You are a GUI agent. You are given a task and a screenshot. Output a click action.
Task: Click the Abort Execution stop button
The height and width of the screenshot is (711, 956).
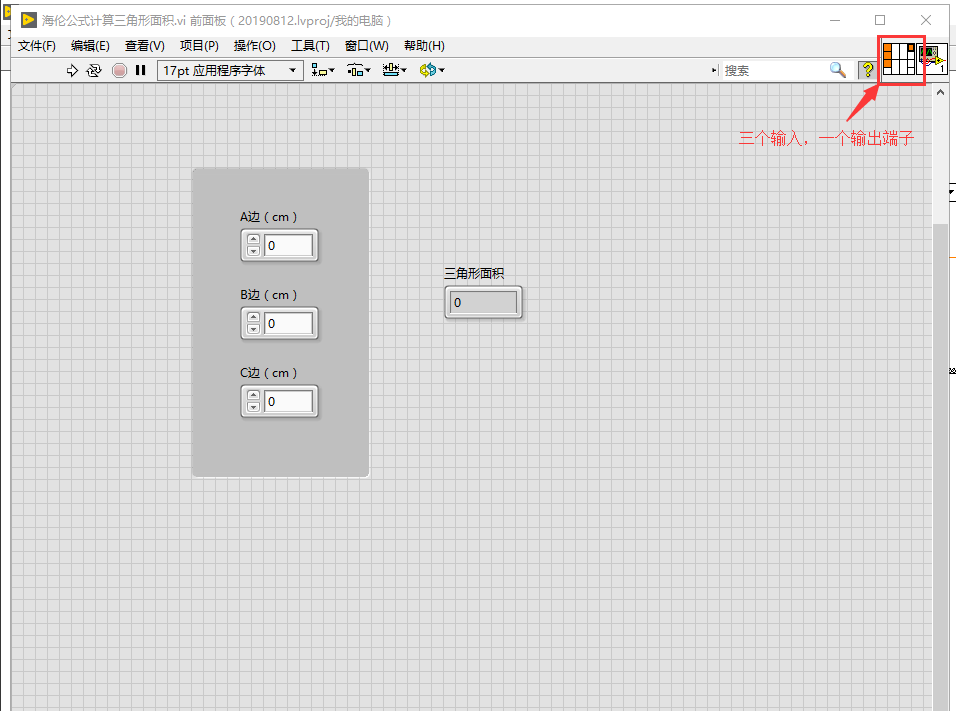coord(120,71)
